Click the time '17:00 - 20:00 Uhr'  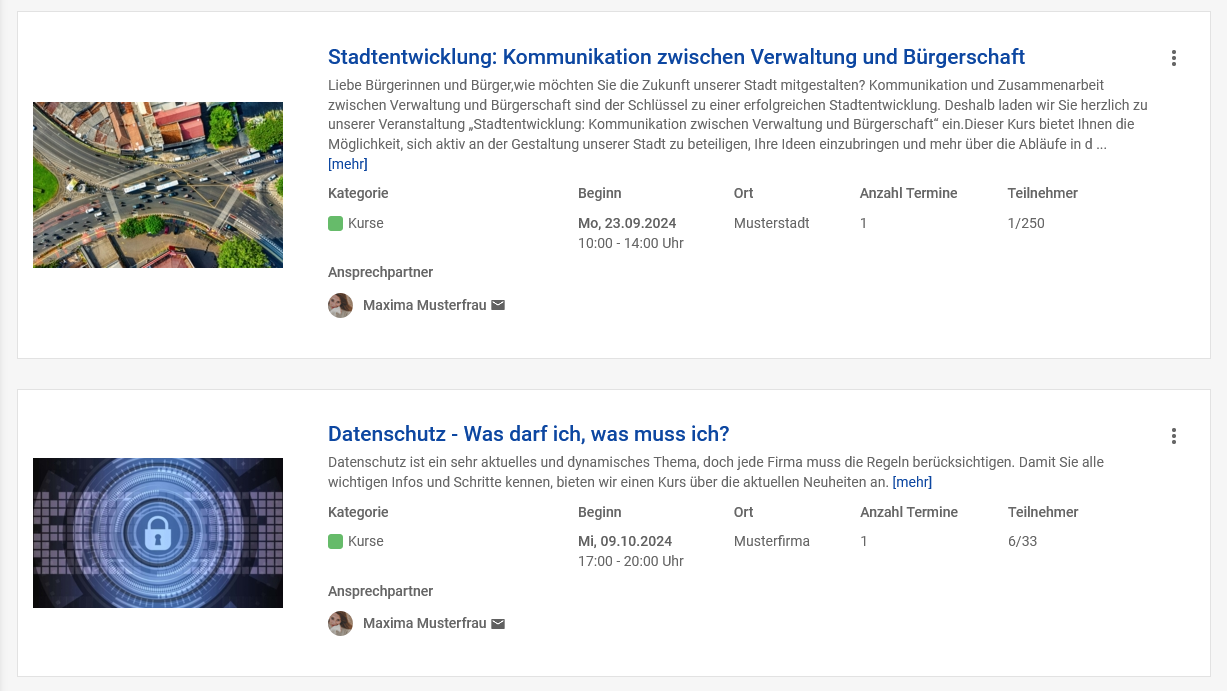631,561
